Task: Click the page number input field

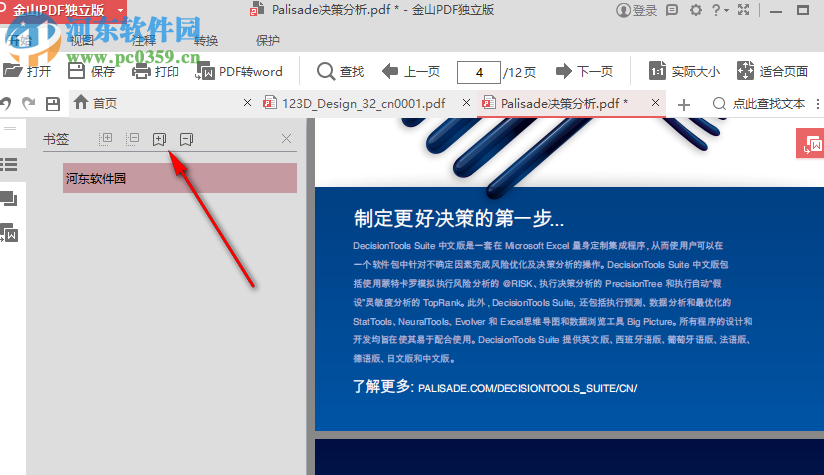Action: [478, 72]
